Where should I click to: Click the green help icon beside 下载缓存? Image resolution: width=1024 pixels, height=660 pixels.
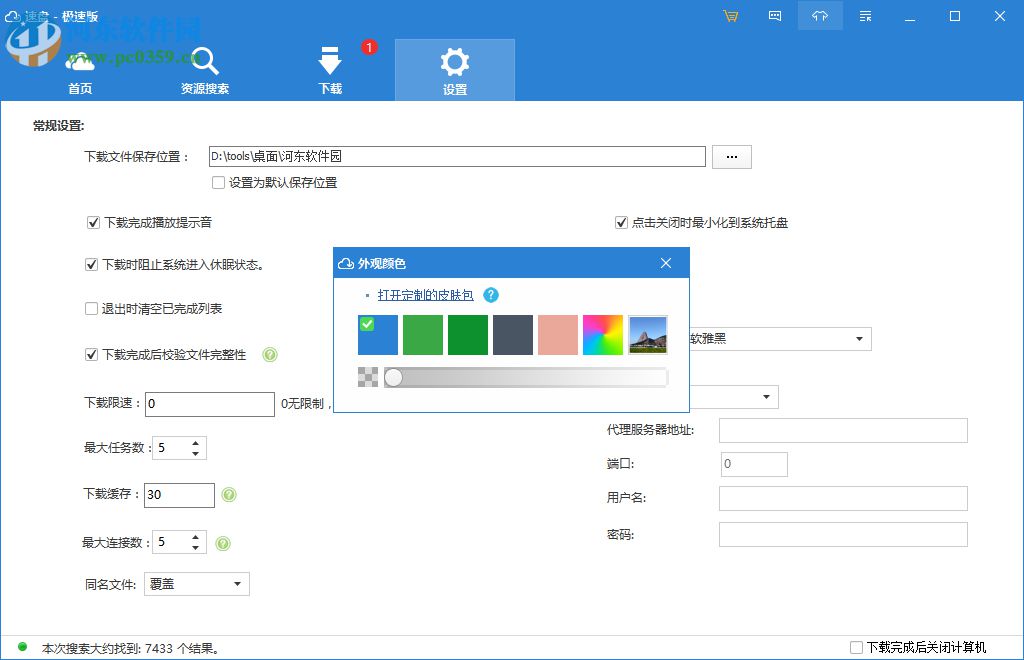[x=230, y=495]
